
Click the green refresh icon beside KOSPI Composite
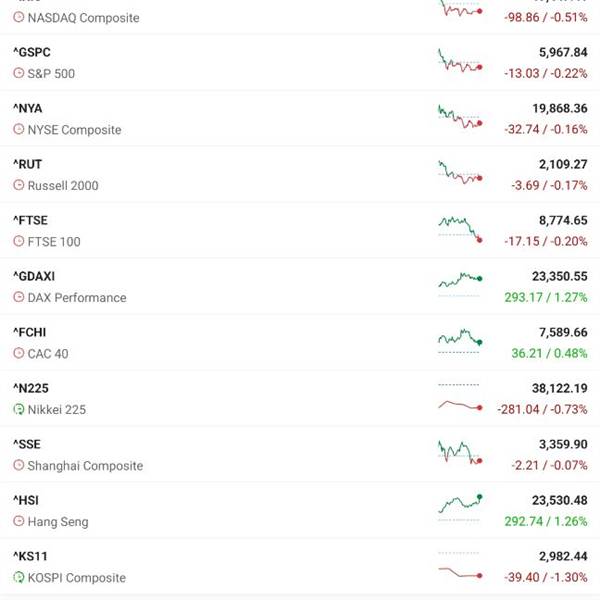pos(18,577)
